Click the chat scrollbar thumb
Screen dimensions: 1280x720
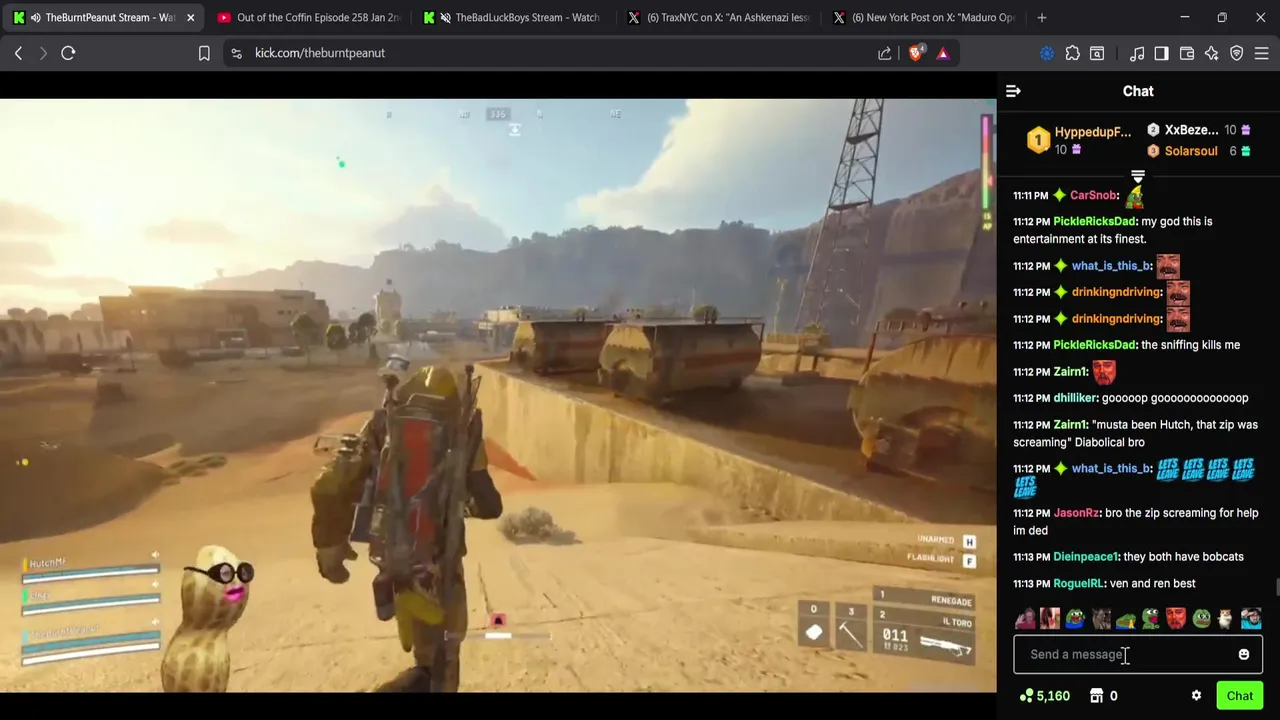(1276, 588)
